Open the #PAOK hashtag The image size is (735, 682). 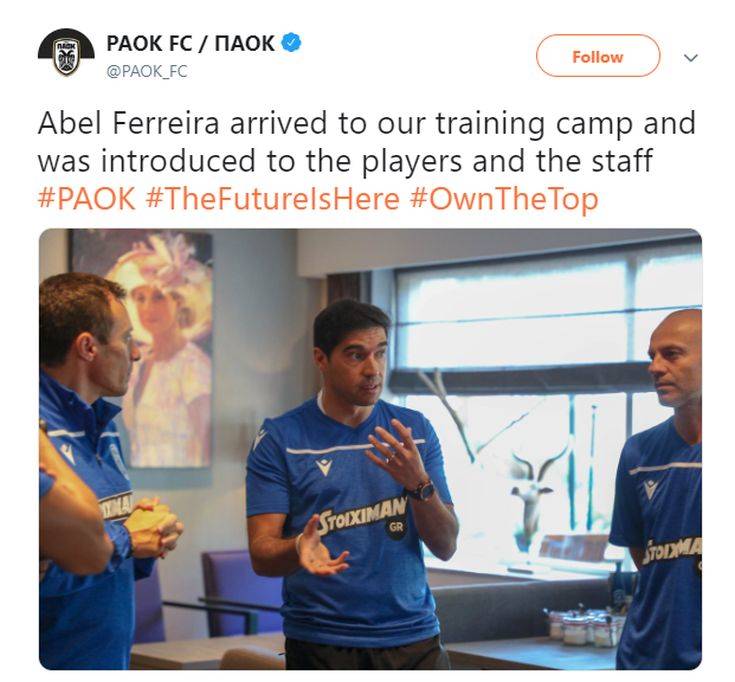tap(87, 199)
